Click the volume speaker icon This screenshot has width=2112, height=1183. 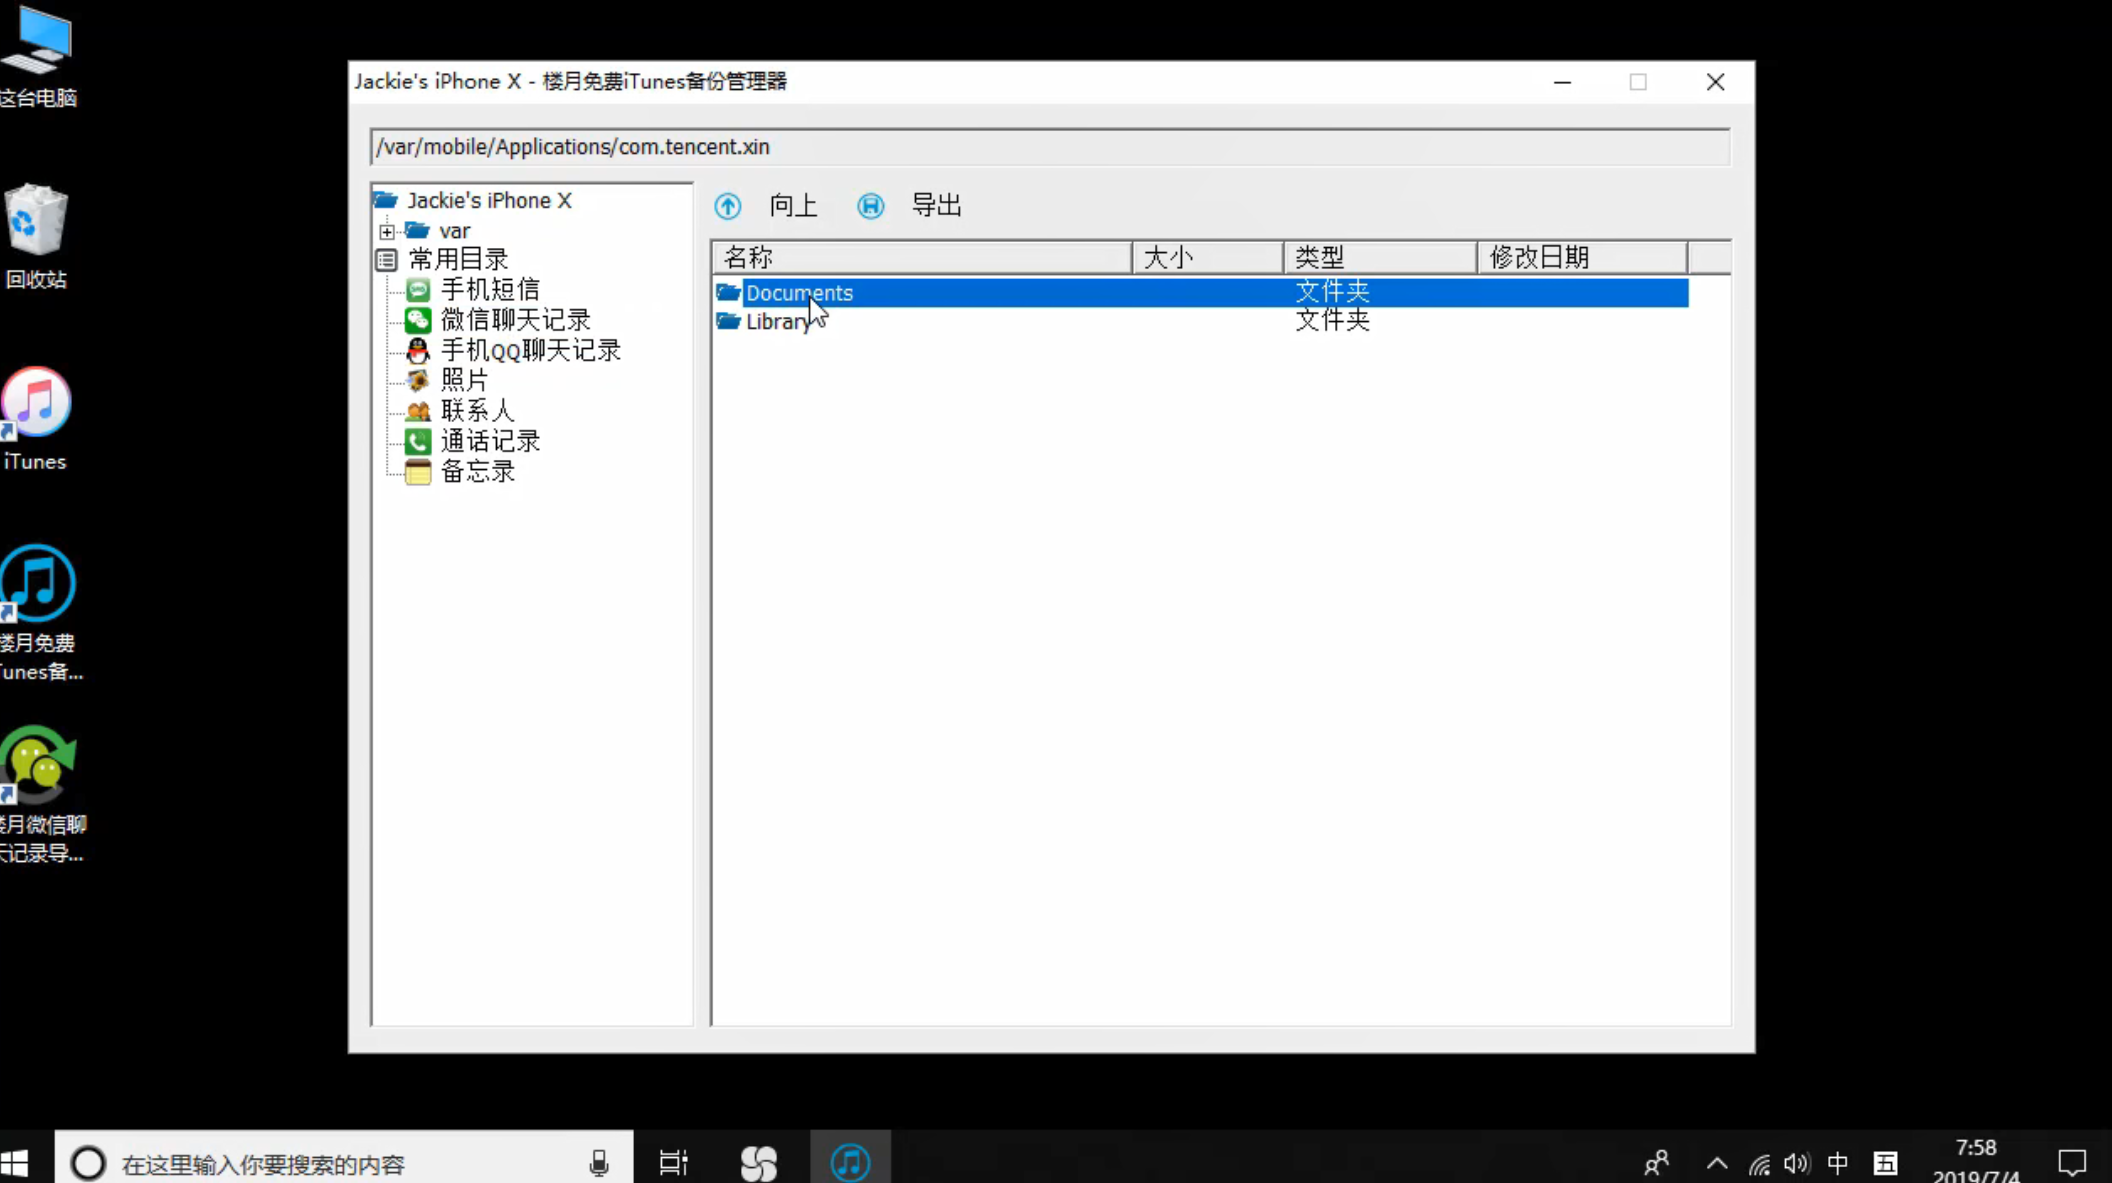tap(1797, 1163)
